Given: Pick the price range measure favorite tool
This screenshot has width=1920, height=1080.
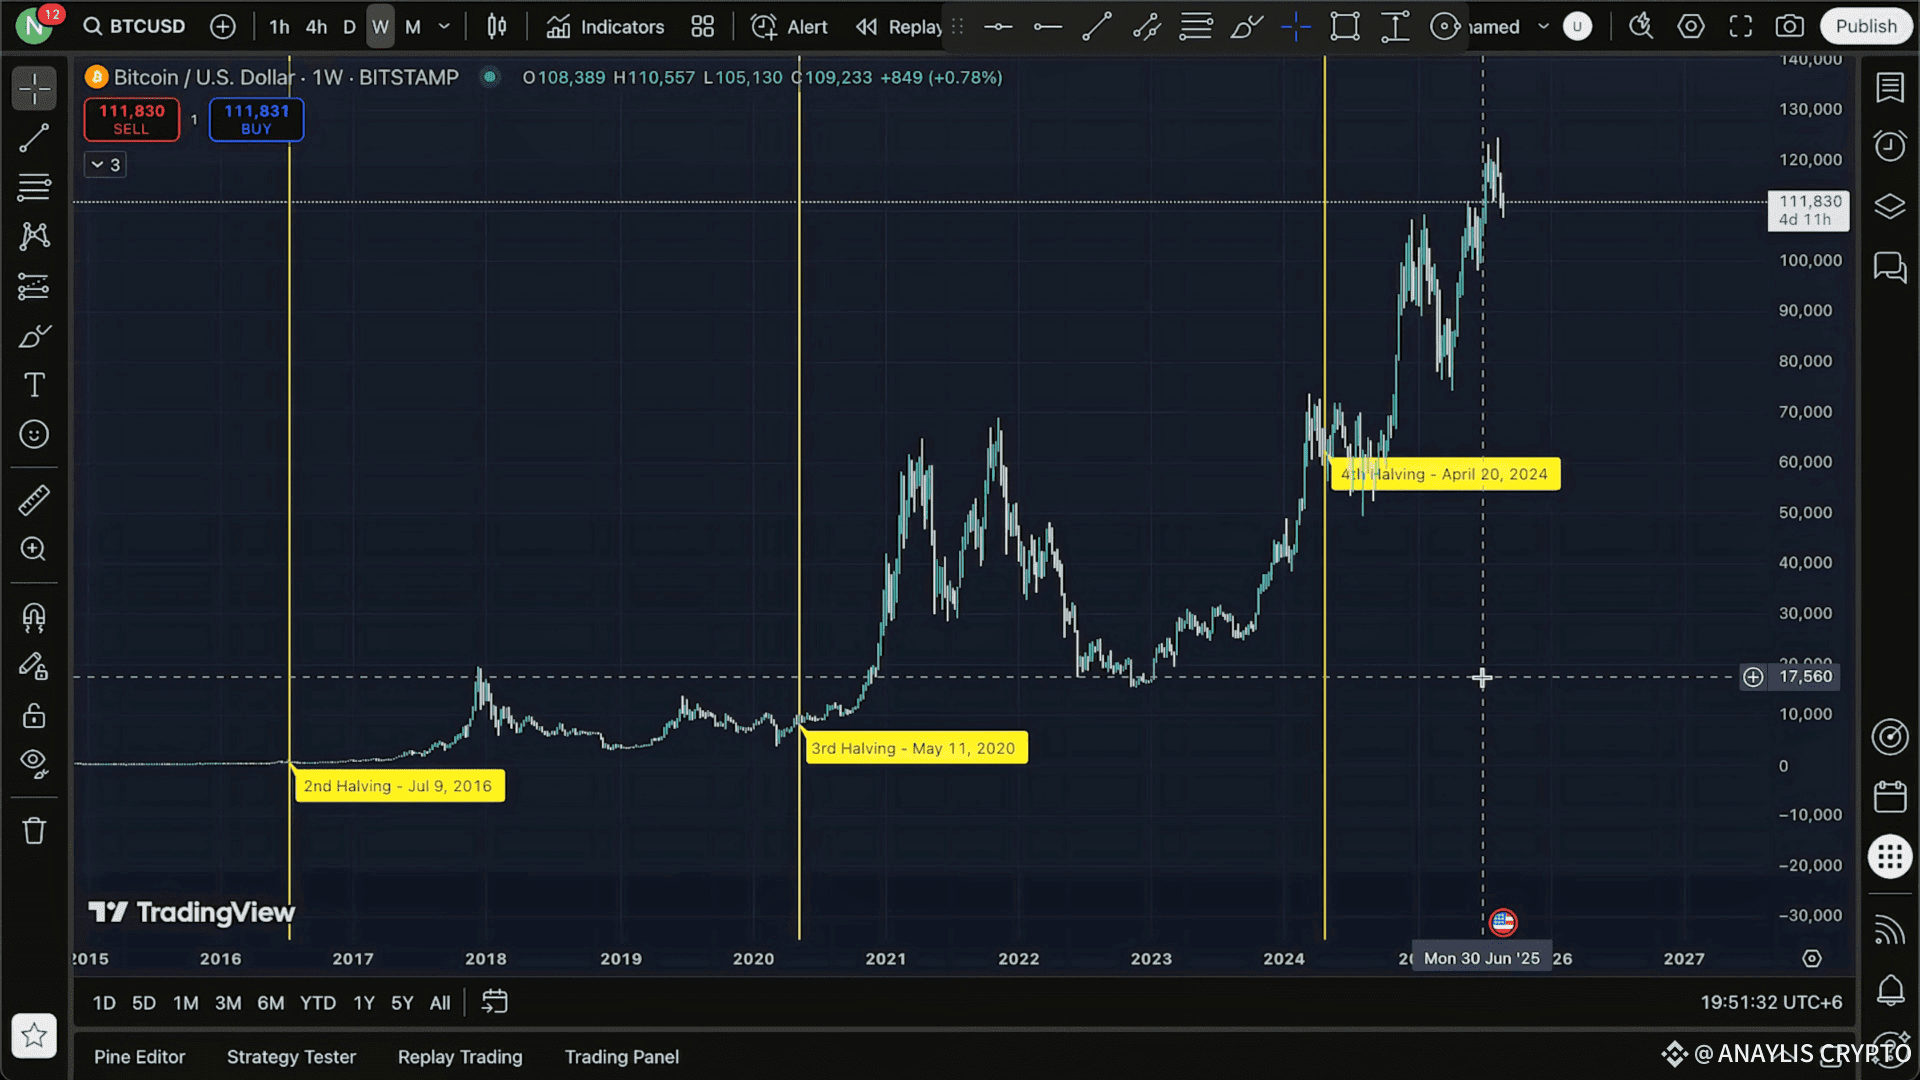Looking at the screenshot, I should 1395,27.
